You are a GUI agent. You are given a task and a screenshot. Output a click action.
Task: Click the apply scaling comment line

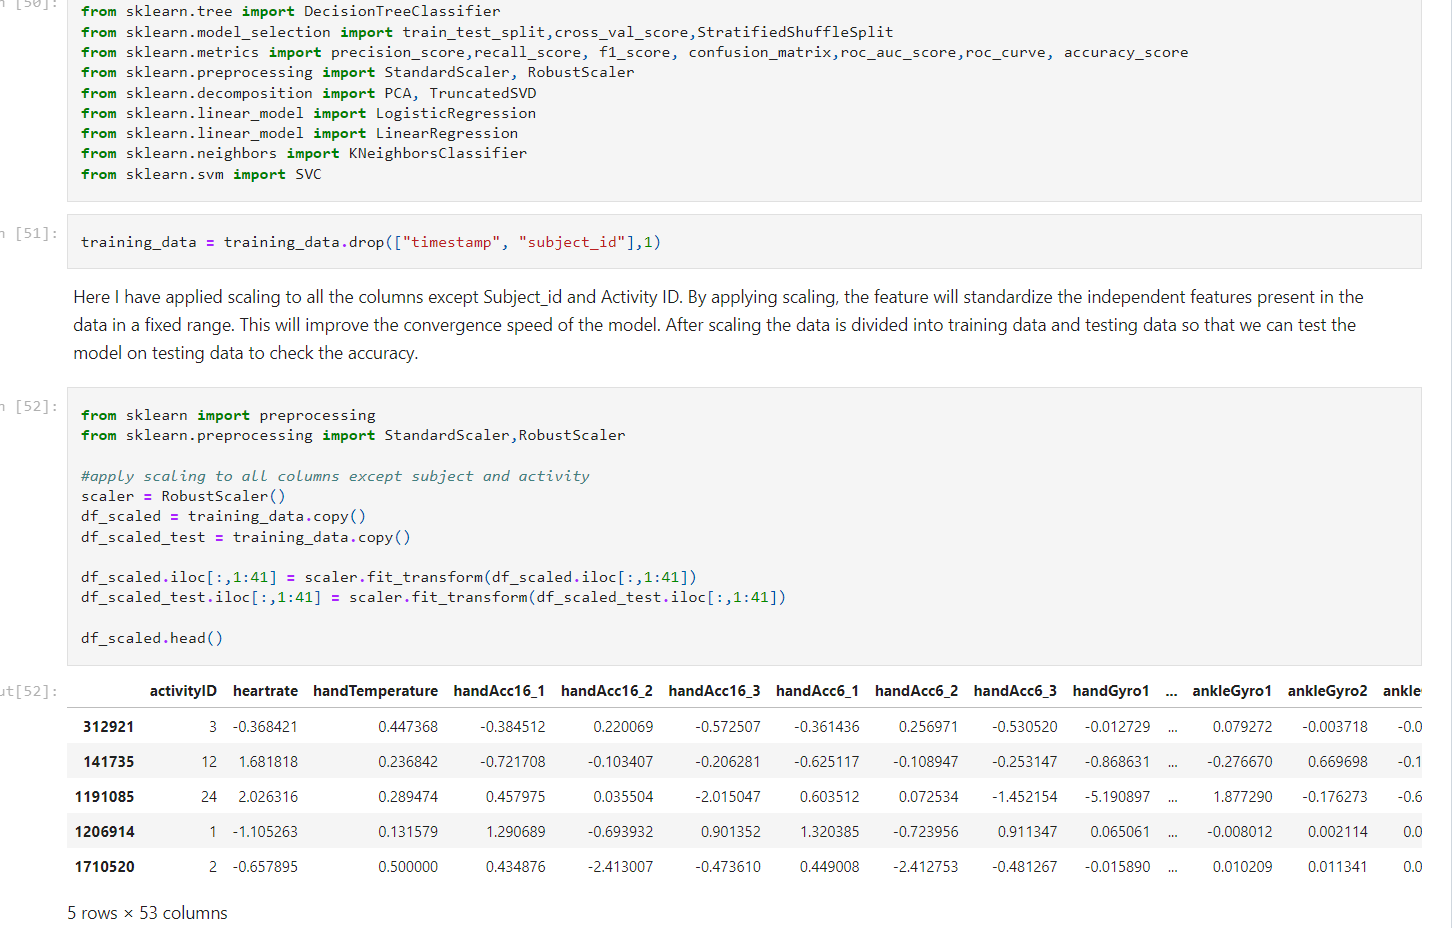335,476
